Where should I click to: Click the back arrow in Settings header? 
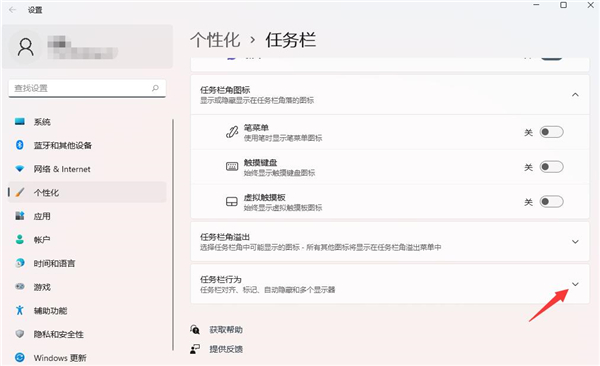click(12, 10)
